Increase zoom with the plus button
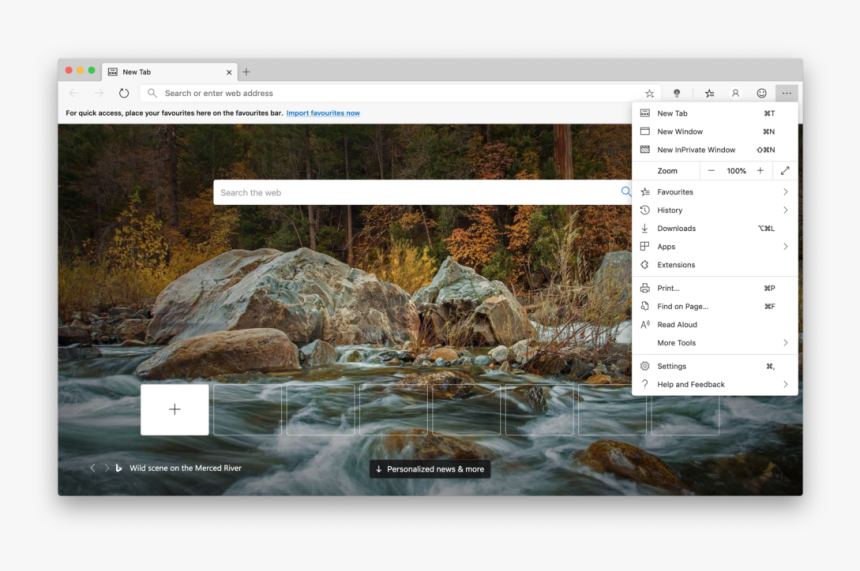Viewport: 860px width, 571px height. [x=760, y=171]
